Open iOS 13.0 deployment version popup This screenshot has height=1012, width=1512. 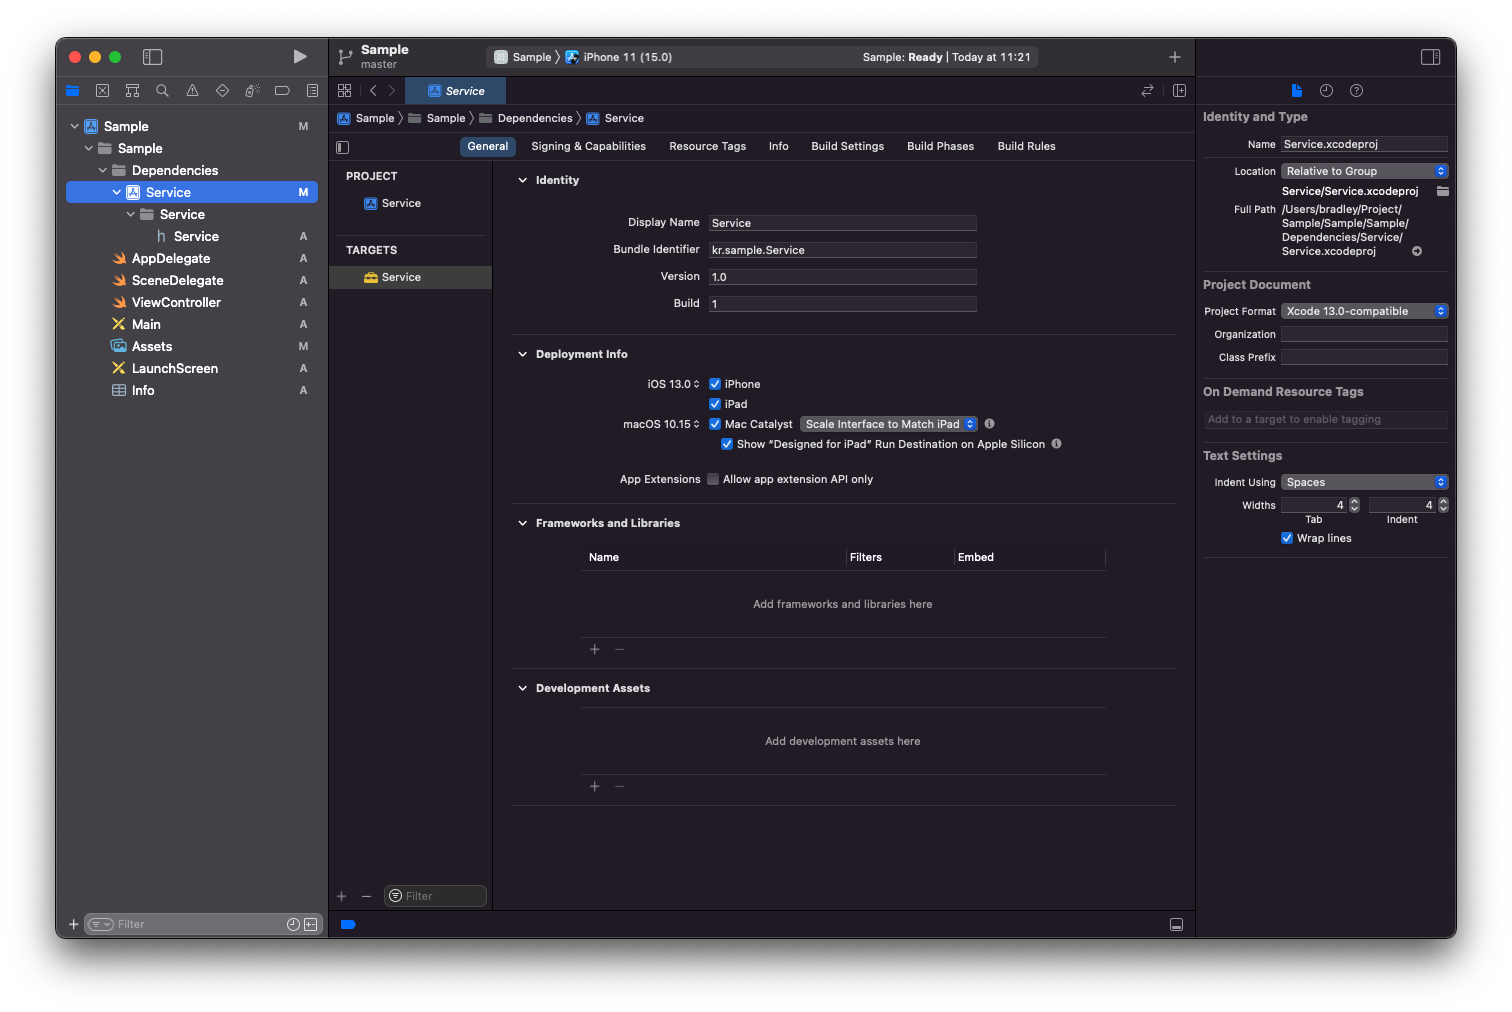[673, 384]
